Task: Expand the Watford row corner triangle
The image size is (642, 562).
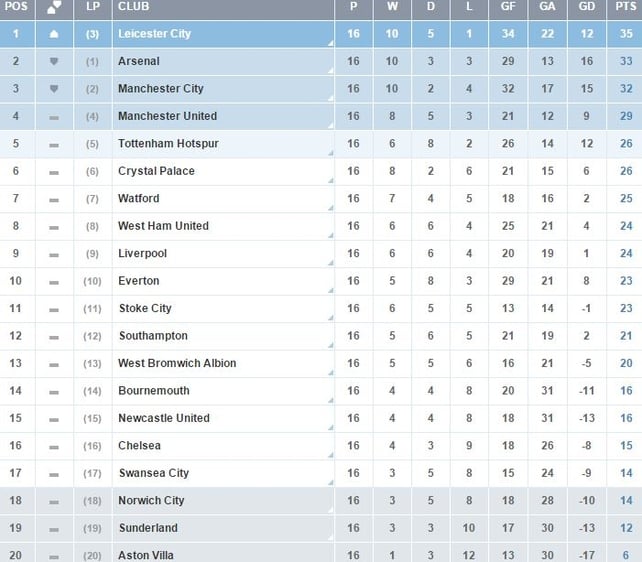Action: (329, 208)
